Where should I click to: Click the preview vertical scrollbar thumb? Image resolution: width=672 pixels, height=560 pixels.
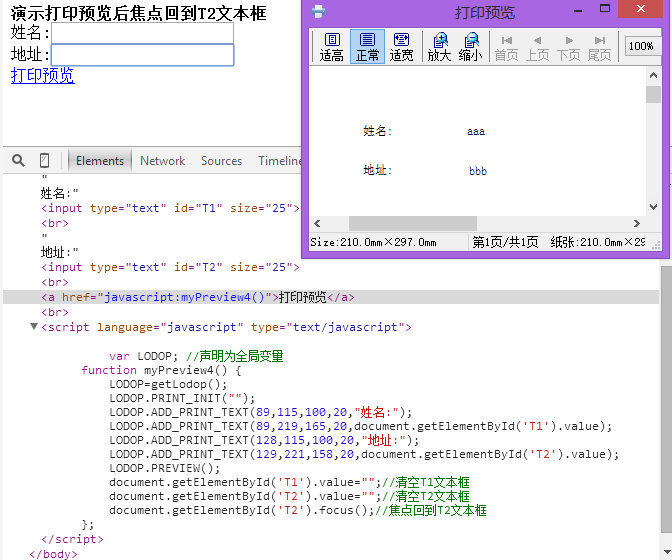click(653, 94)
